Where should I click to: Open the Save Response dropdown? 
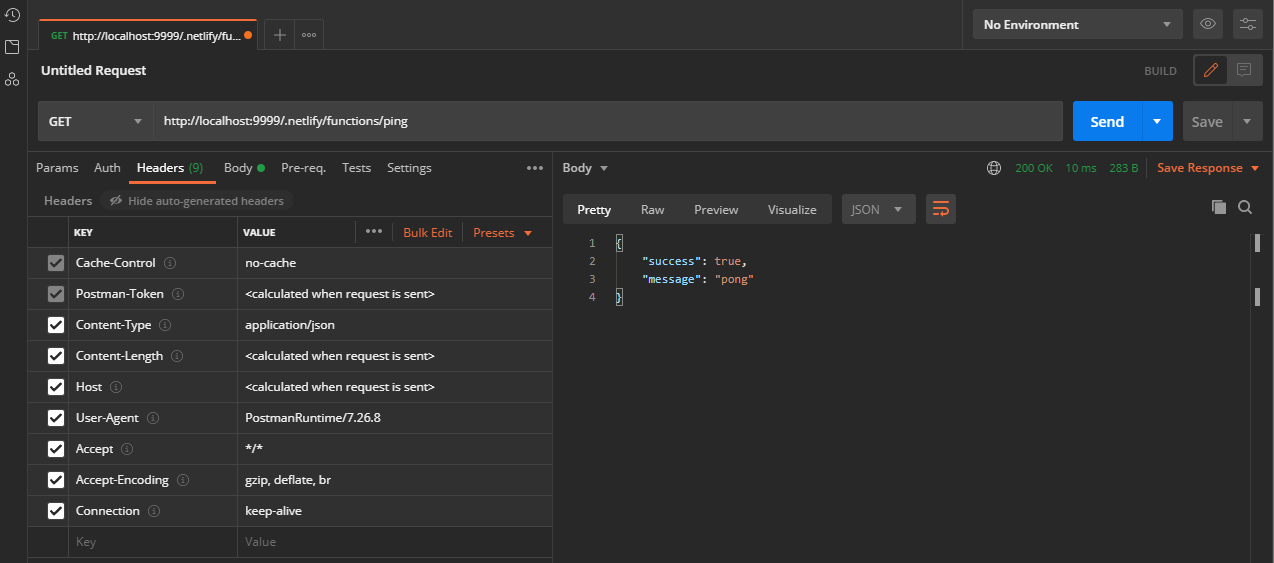[x=1208, y=168]
